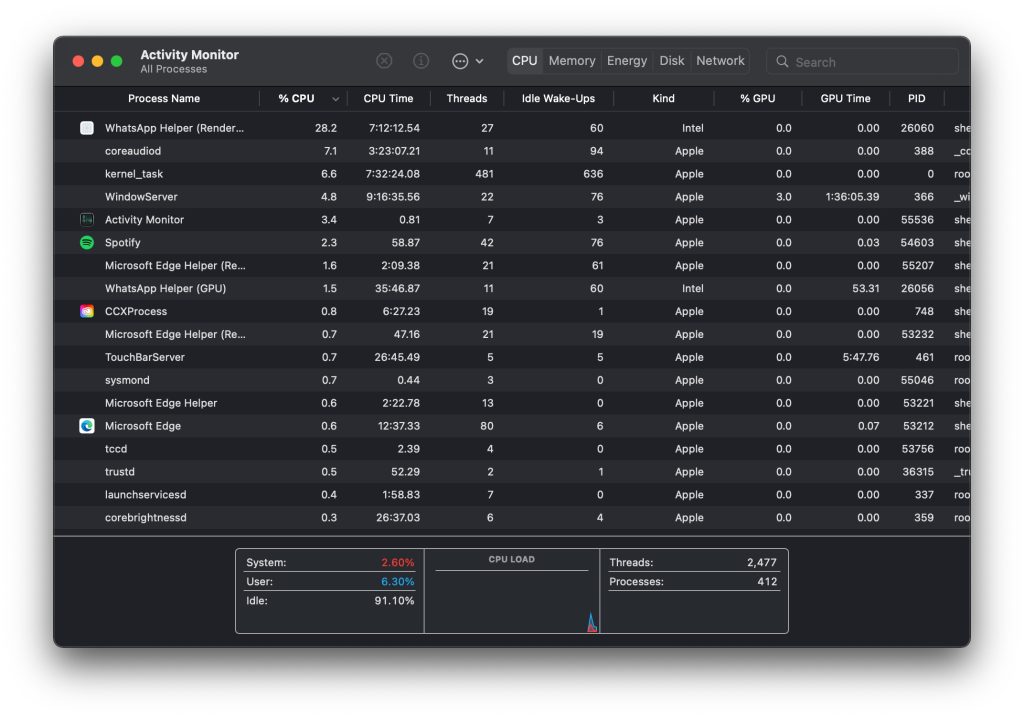Open the ellipsis actions menu icon
Viewport: 1024px width, 718px height.
coord(460,61)
